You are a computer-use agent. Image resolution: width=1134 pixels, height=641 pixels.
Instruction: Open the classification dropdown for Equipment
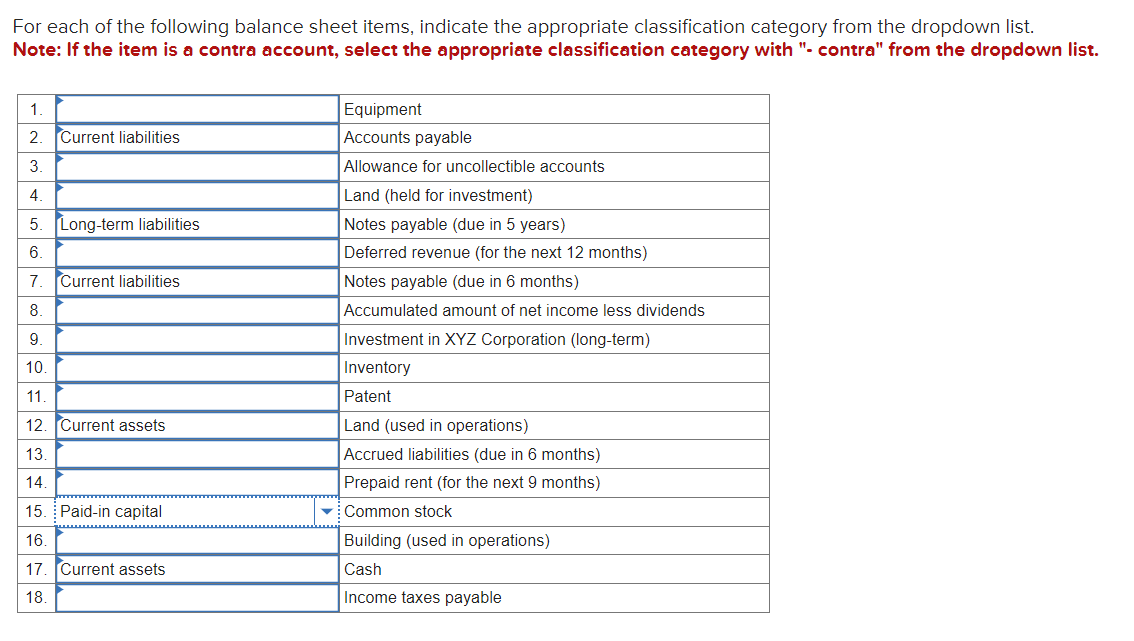coord(195,109)
